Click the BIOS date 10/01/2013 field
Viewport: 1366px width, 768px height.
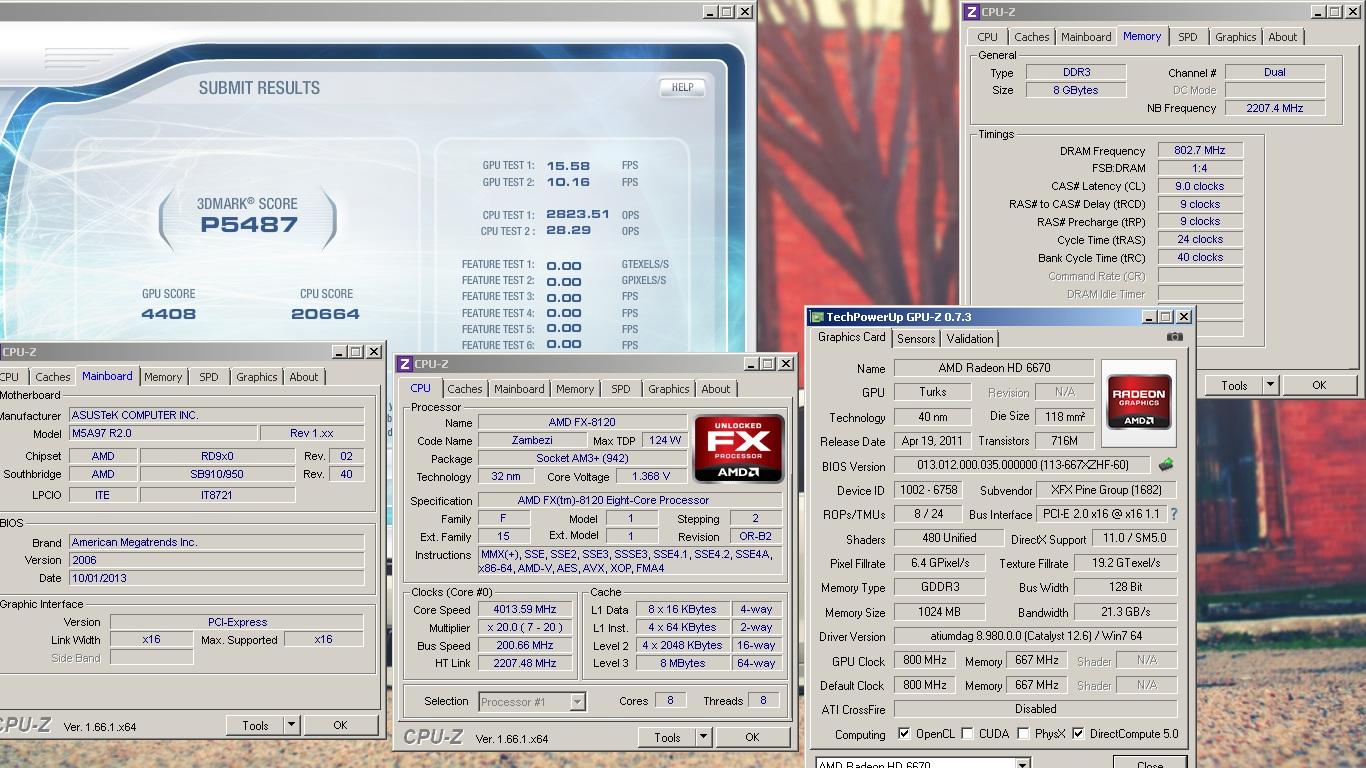[x=216, y=578]
